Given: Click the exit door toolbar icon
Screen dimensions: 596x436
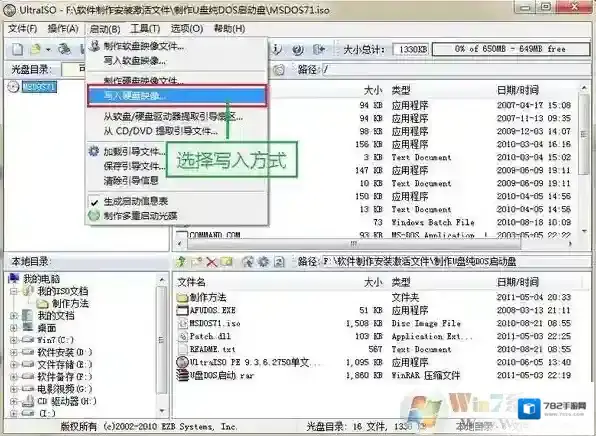Looking at the screenshot, I should pos(319,49).
